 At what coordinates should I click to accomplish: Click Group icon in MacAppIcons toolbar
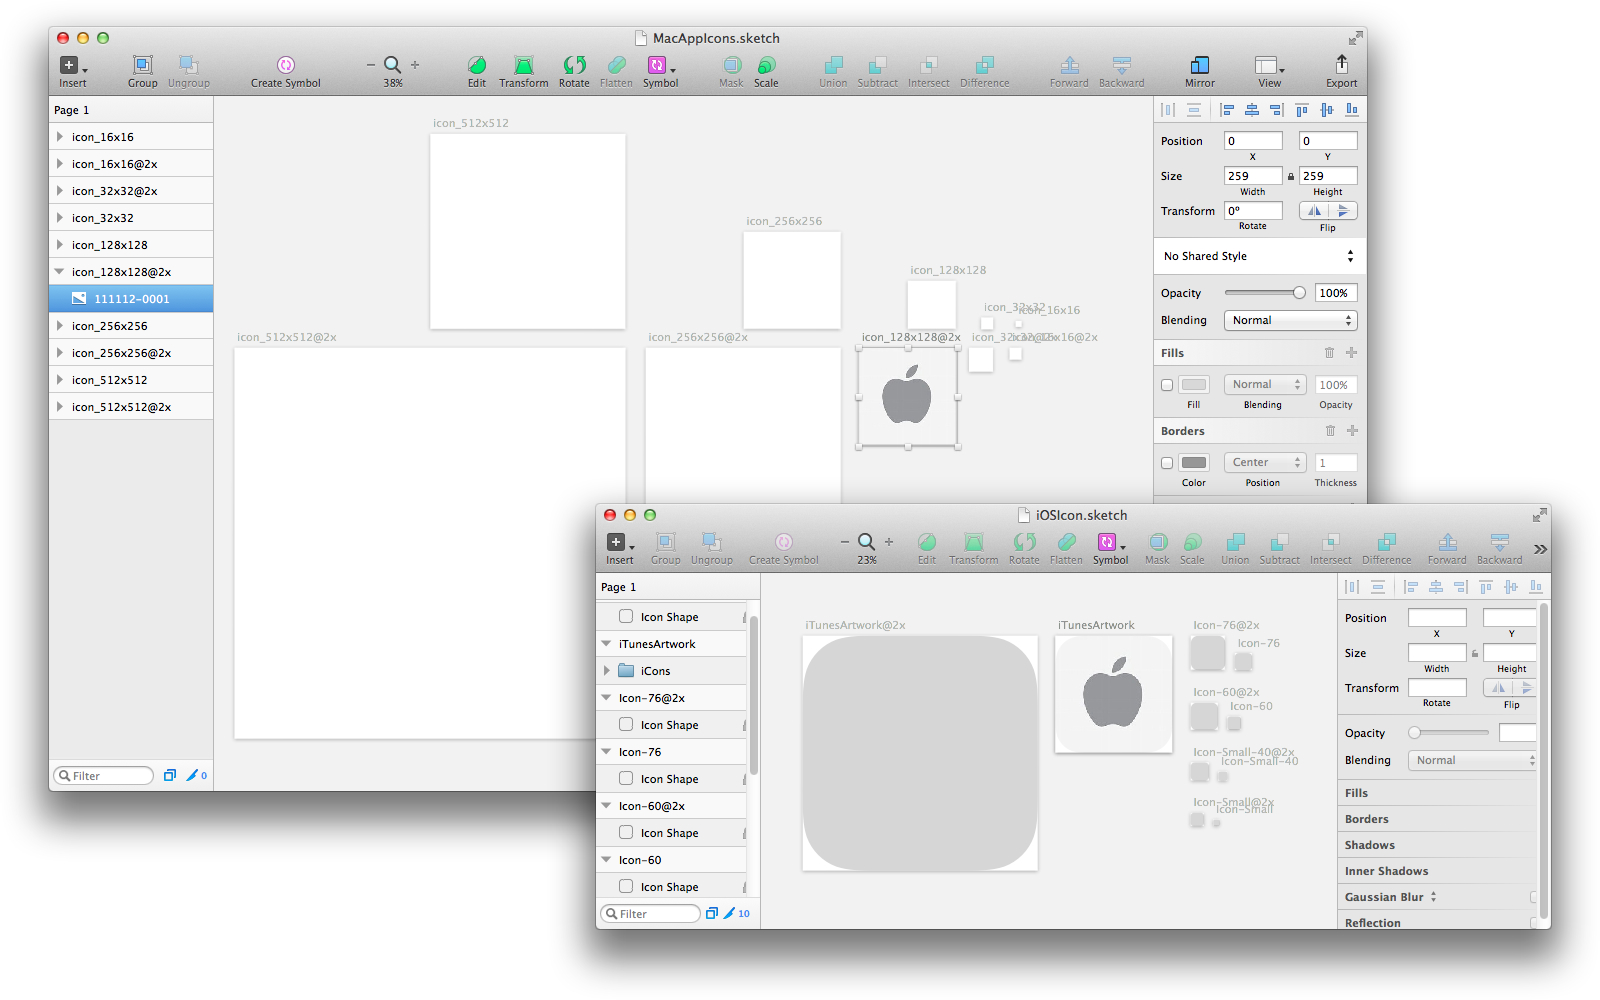point(143,65)
